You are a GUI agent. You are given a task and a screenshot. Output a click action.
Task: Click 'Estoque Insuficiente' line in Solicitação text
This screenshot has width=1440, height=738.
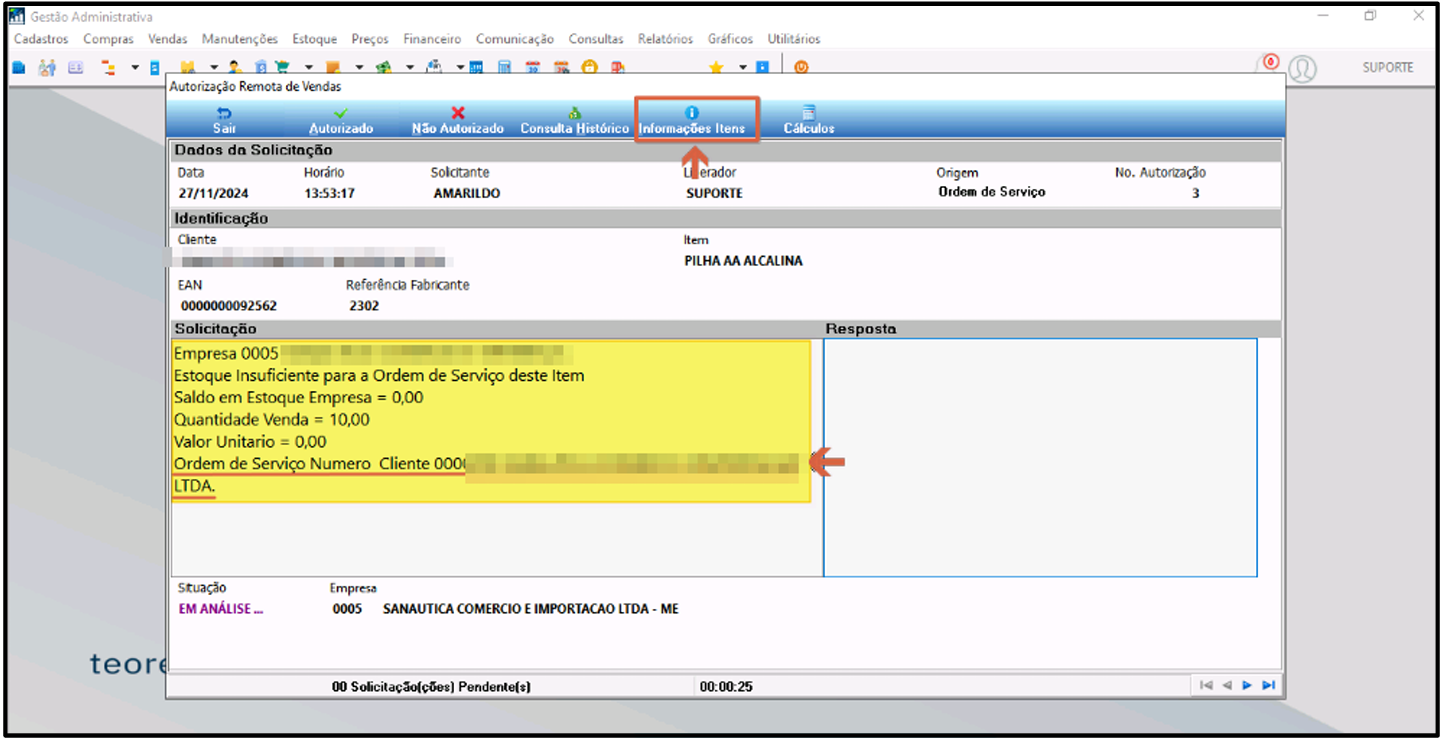[x=379, y=375]
